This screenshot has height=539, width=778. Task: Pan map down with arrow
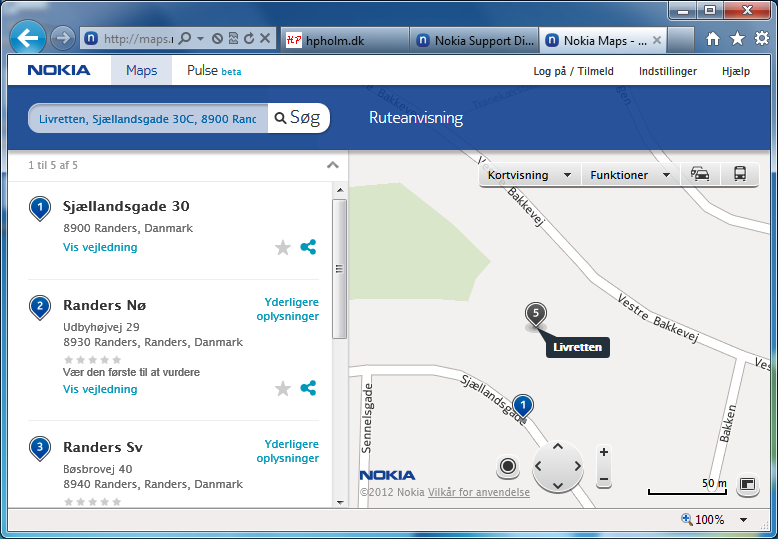pyautogui.click(x=558, y=485)
